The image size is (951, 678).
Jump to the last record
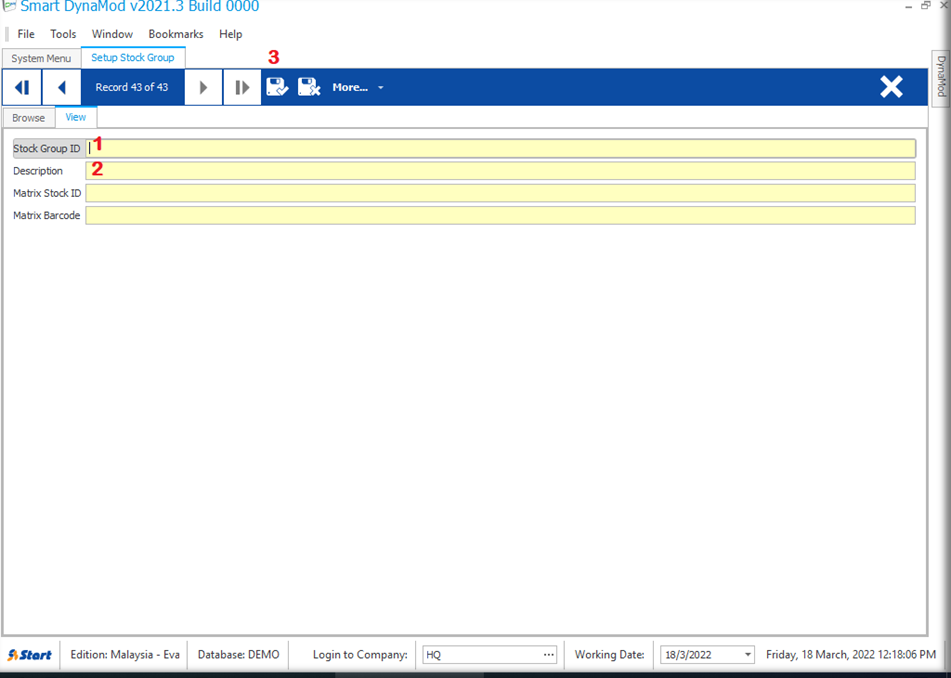(x=242, y=88)
